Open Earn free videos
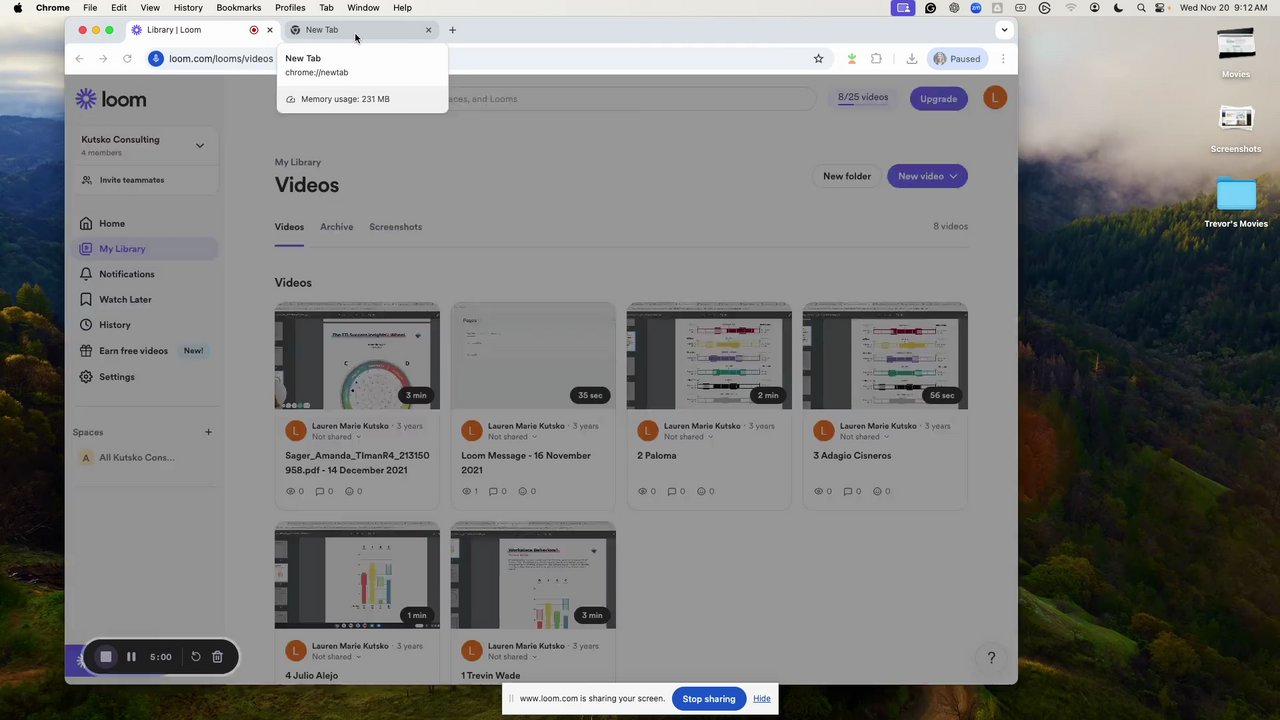The height and width of the screenshot is (720, 1280). [146, 351]
